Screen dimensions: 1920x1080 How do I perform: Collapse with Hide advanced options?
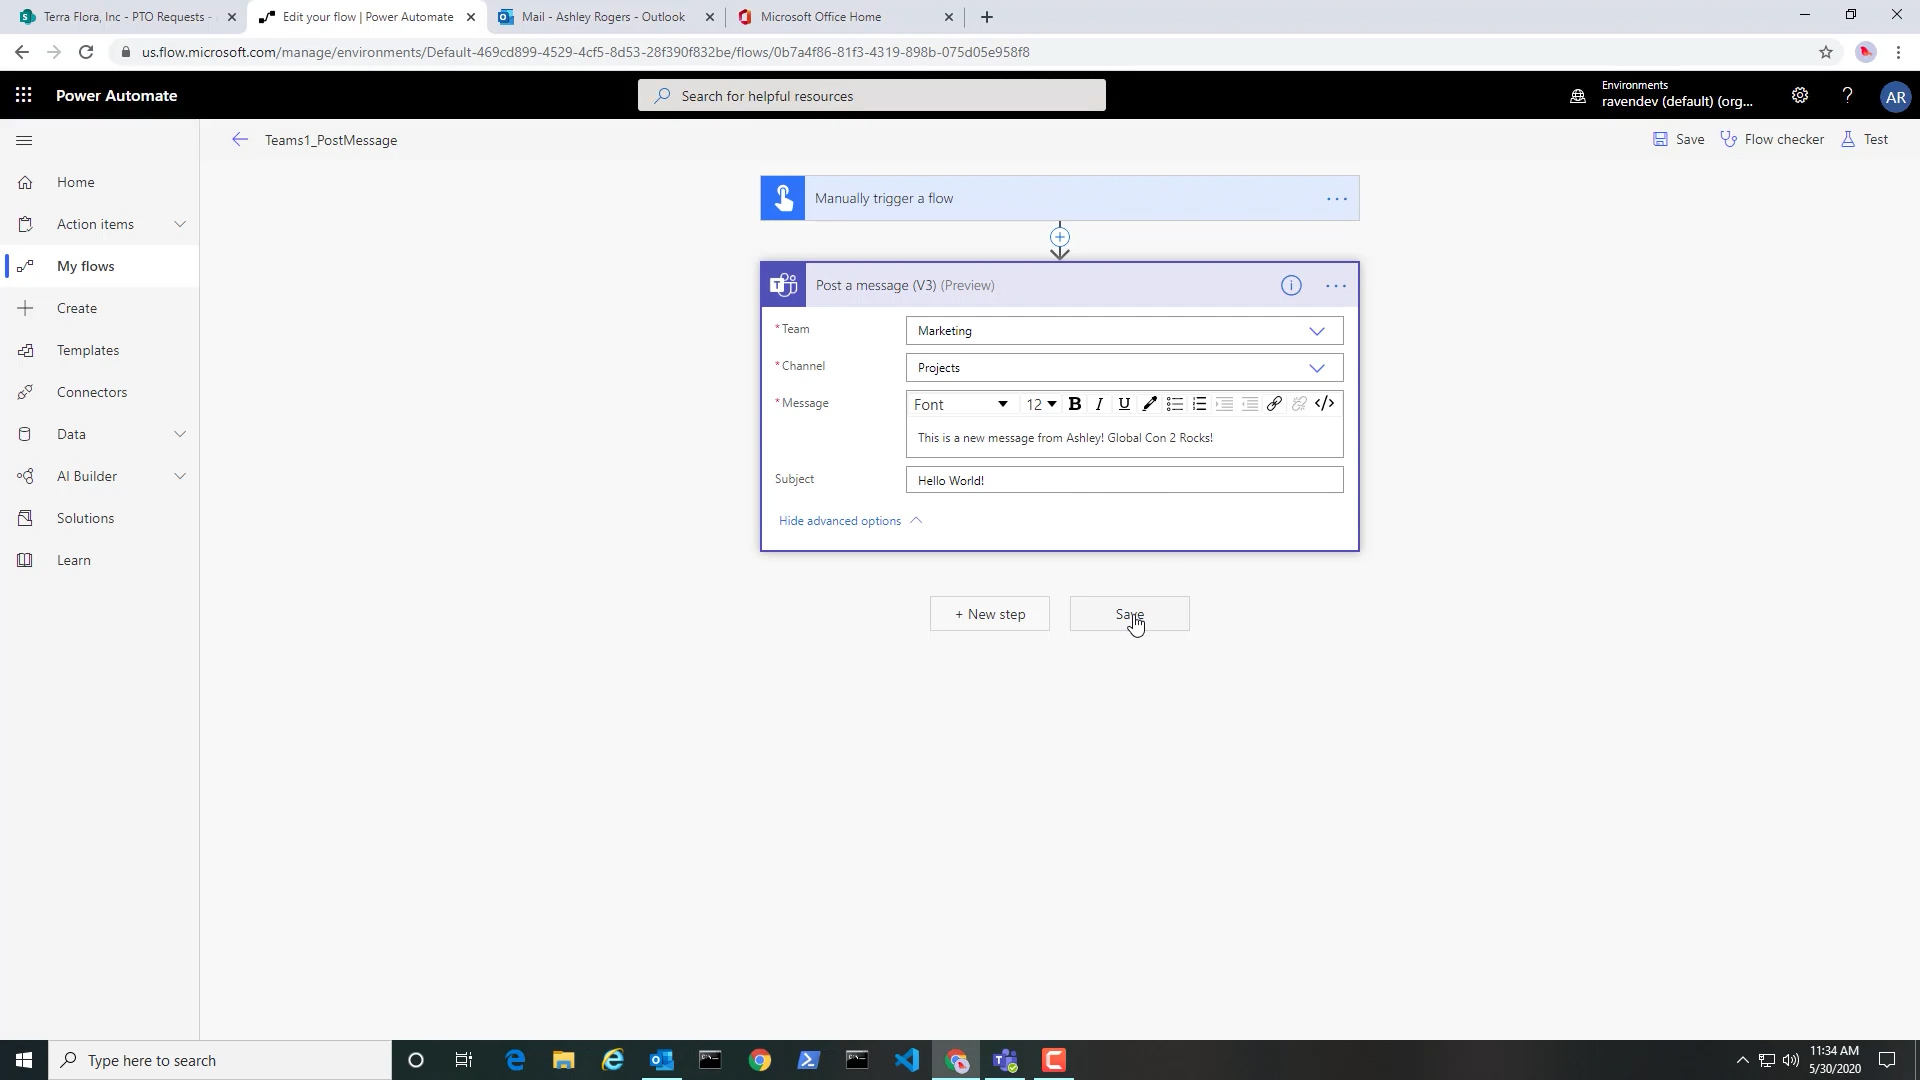tap(850, 521)
